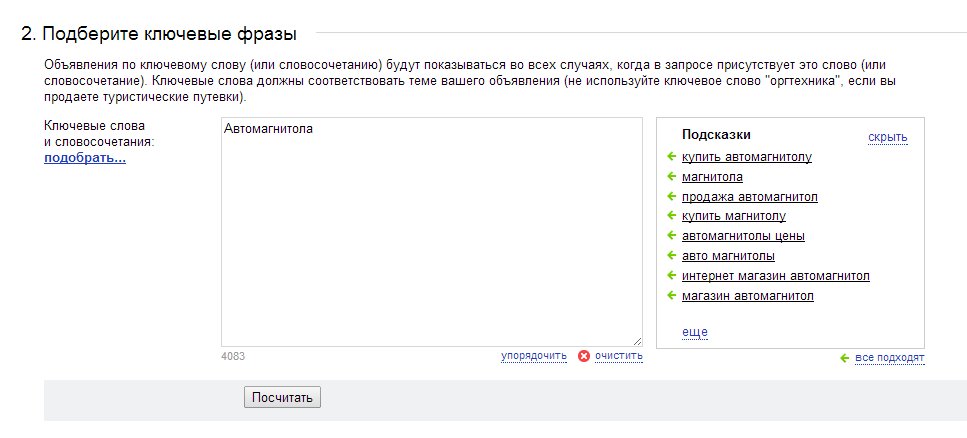Grab the text area resize handle

[x=637, y=341]
